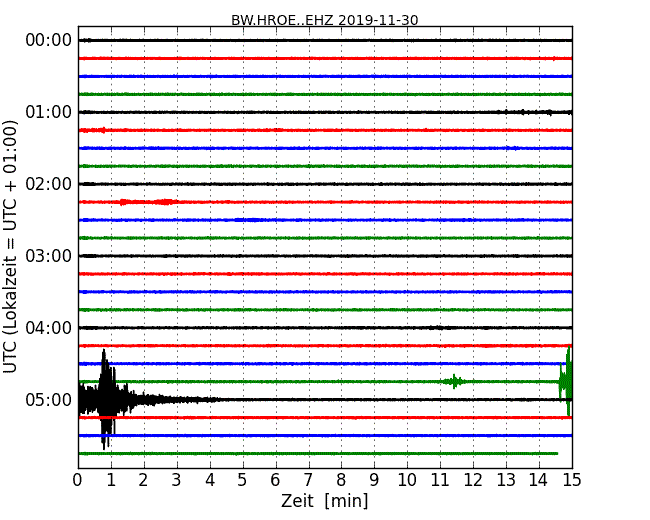Click the Zeit-axis tick label 12
Screen dimensions: 650x520
473,480
